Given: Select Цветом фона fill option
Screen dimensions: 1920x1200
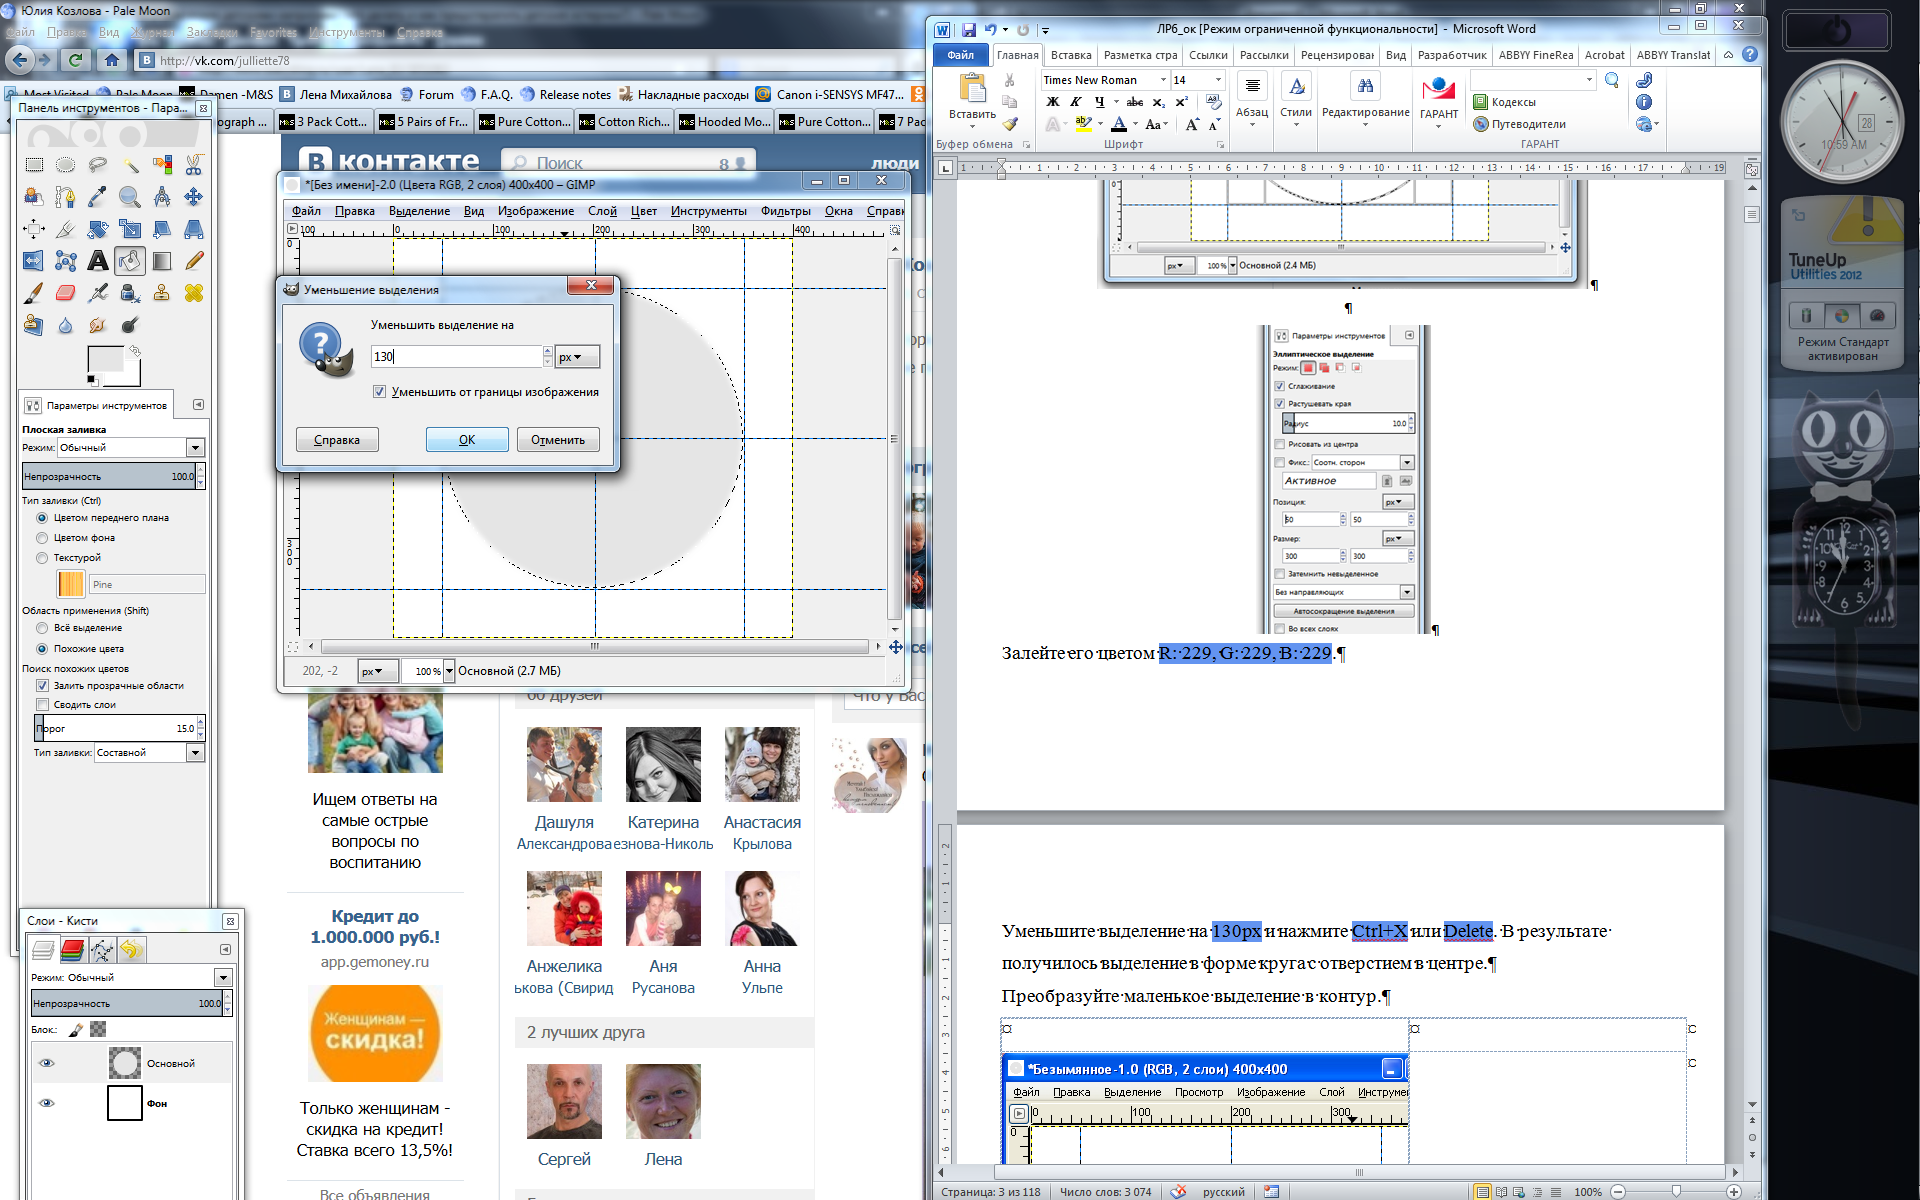Looking at the screenshot, I should (x=42, y=538).
